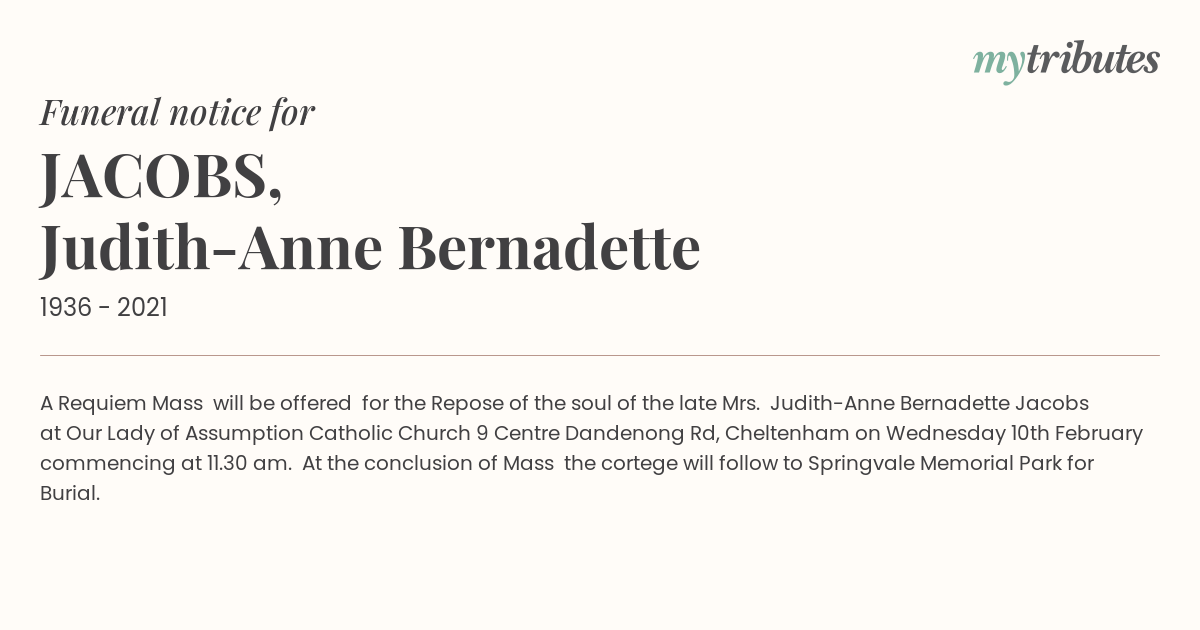Click the horizontal divider line
Viewport: 1200px width, 630px height.
[600, 355]
